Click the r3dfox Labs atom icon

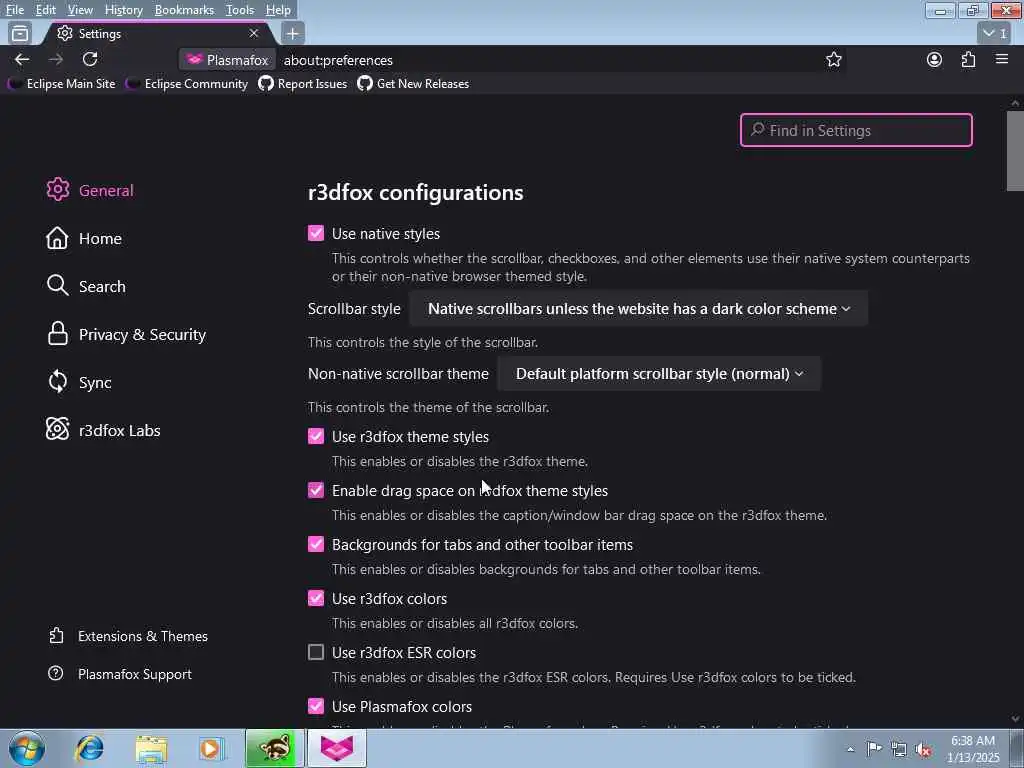[x=57, y=429]
